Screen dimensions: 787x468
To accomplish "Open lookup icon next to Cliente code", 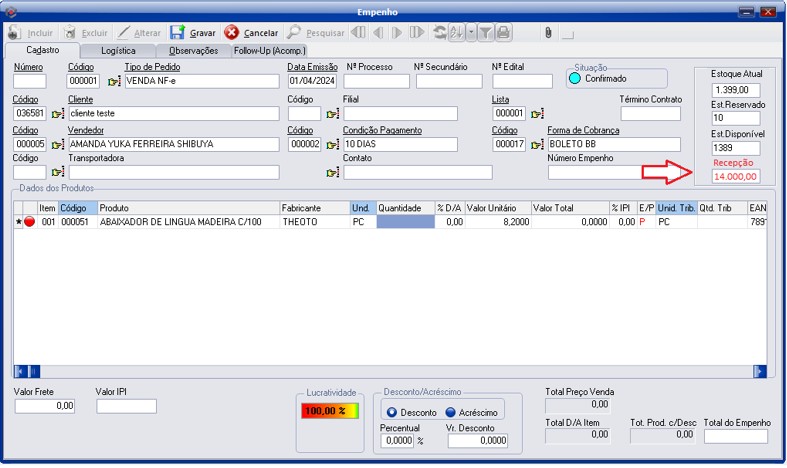I will pyautogui.click(x=57, y=114).
